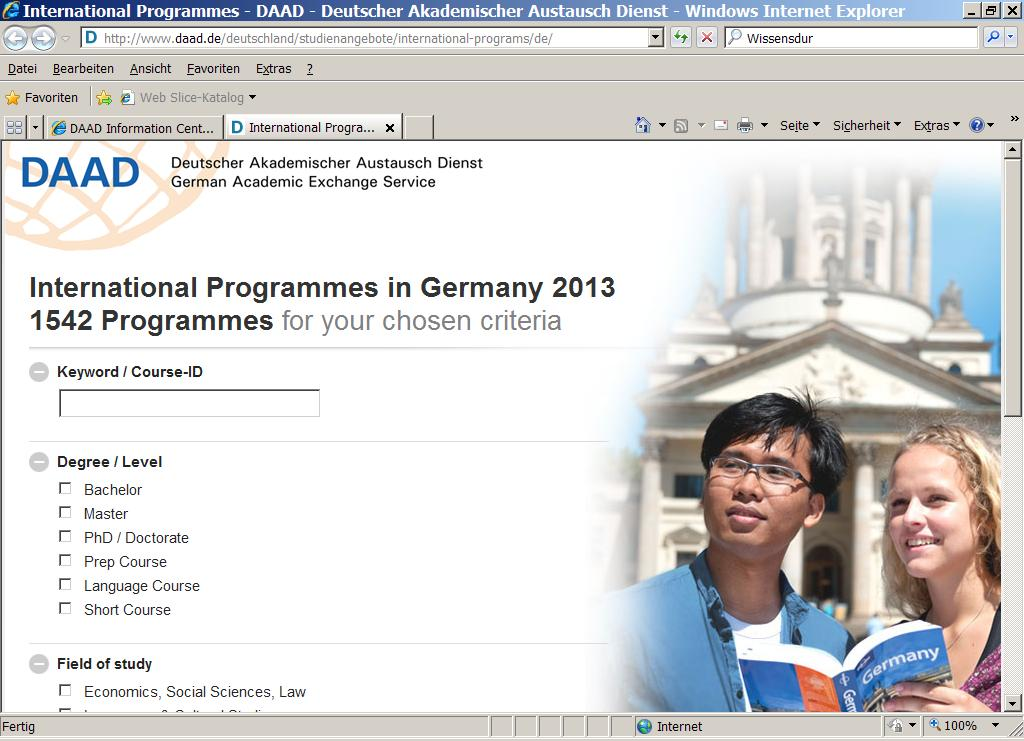Viewport: 1024px width, 741px height.
Task: Open the address bar history dropdown
Action: [656, 38]
